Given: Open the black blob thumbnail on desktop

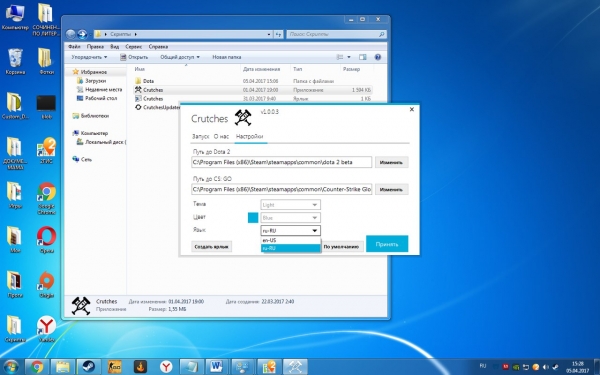Looking at the screenshot, I should point(46,107).
